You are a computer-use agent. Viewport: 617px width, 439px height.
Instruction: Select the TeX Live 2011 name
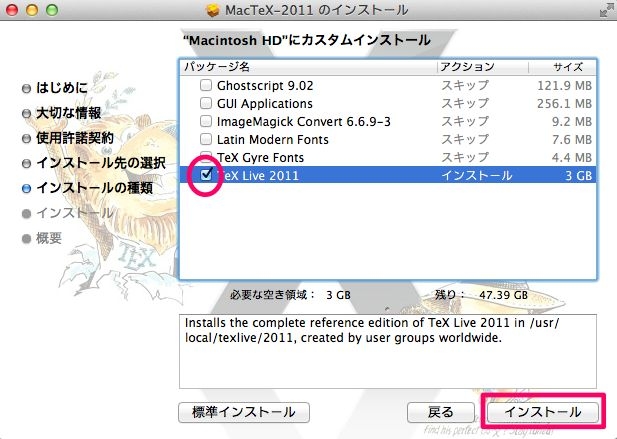[x=258, y=175]
